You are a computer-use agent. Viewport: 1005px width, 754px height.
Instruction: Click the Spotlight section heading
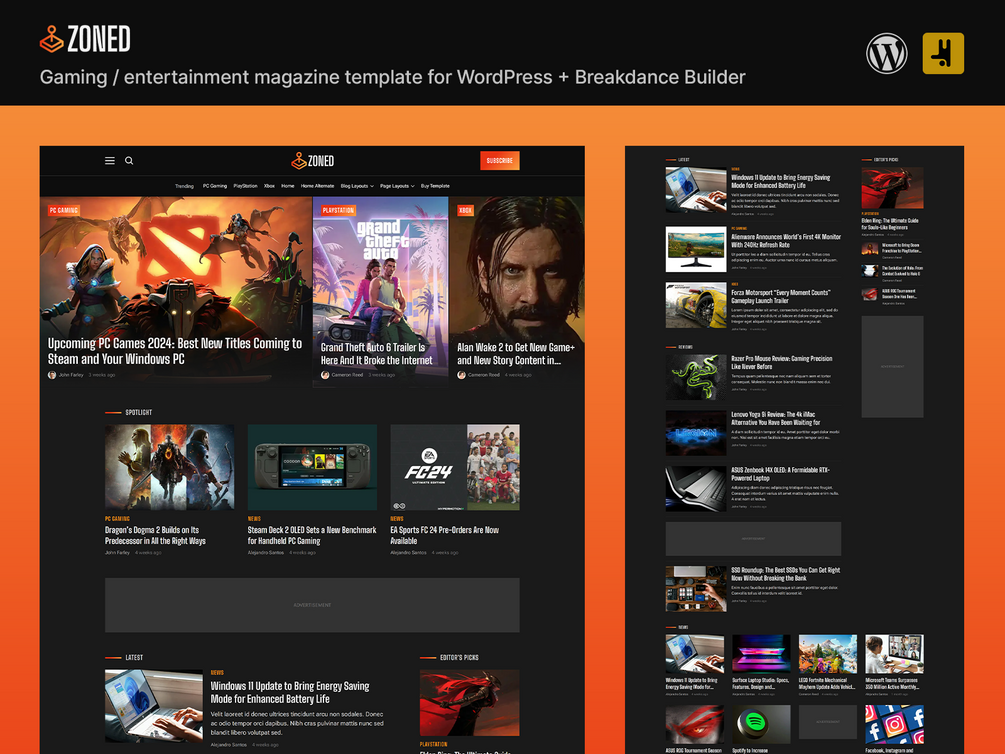[138, 412]
